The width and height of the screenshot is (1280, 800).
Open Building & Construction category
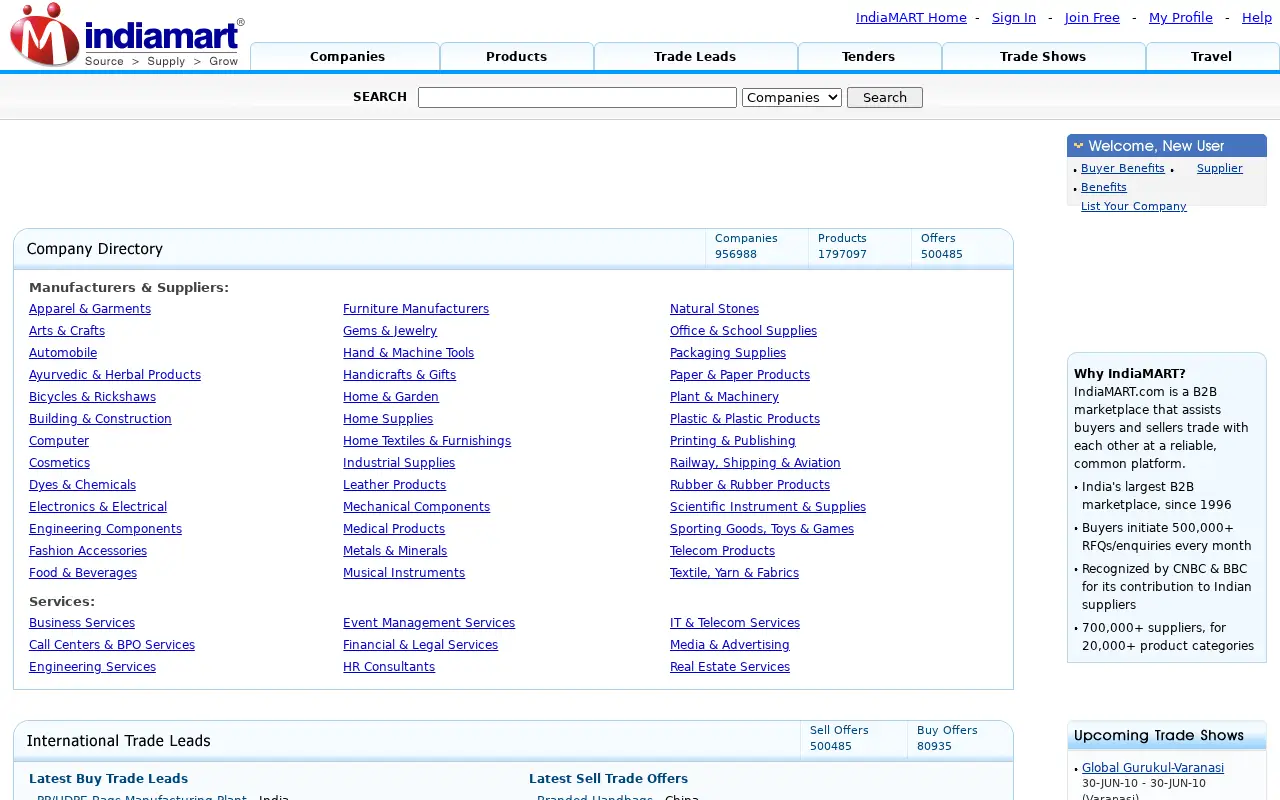[100, 419]
